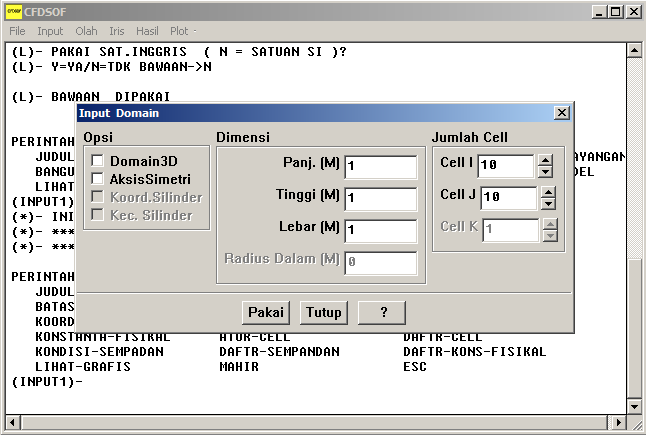646x435 pixels.
Task: Open the Input menu
Action: click(x=50, y=31)
